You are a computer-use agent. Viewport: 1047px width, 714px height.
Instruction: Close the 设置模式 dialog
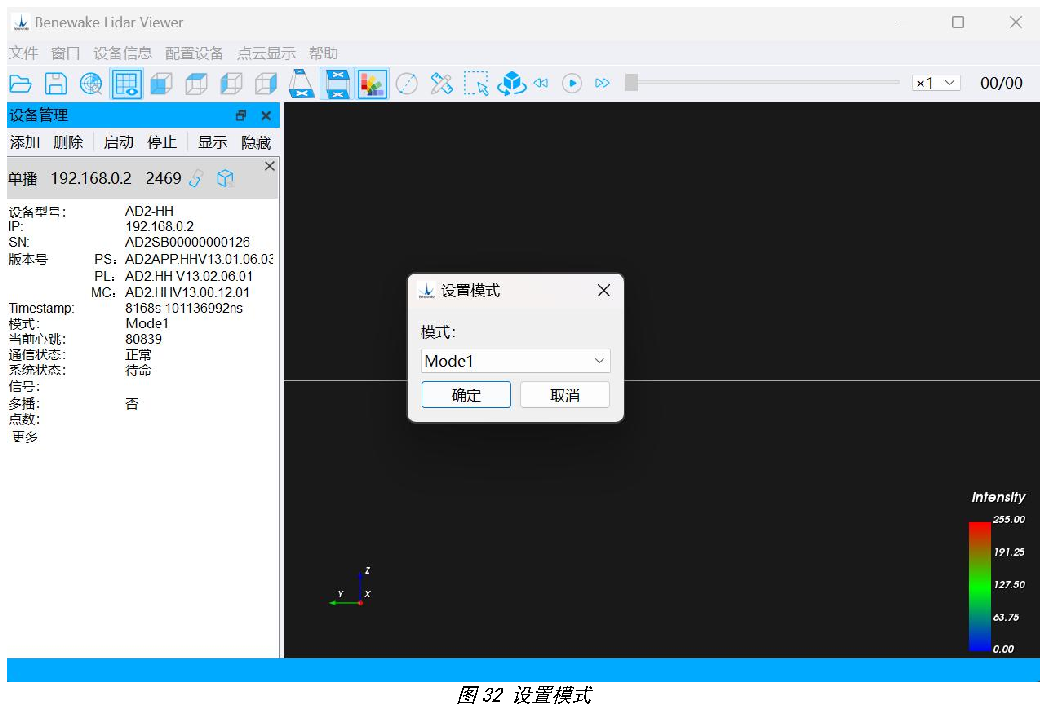point(604,290)
